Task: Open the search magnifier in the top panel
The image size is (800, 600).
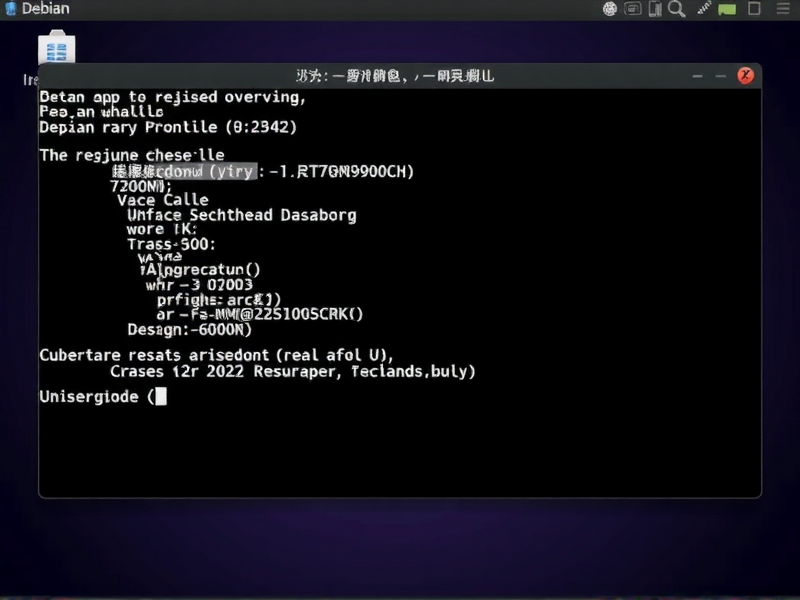Action: pos(677,8)
